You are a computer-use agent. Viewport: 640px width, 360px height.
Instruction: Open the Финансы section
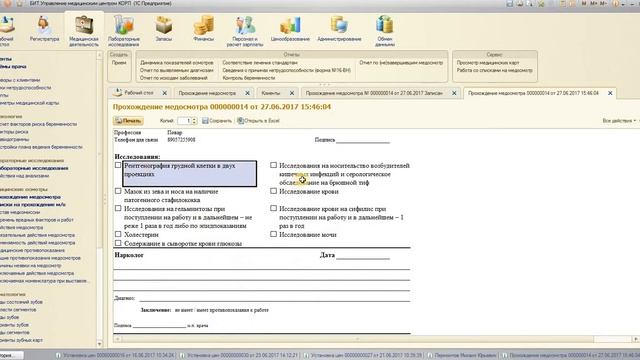coord(203,29)
